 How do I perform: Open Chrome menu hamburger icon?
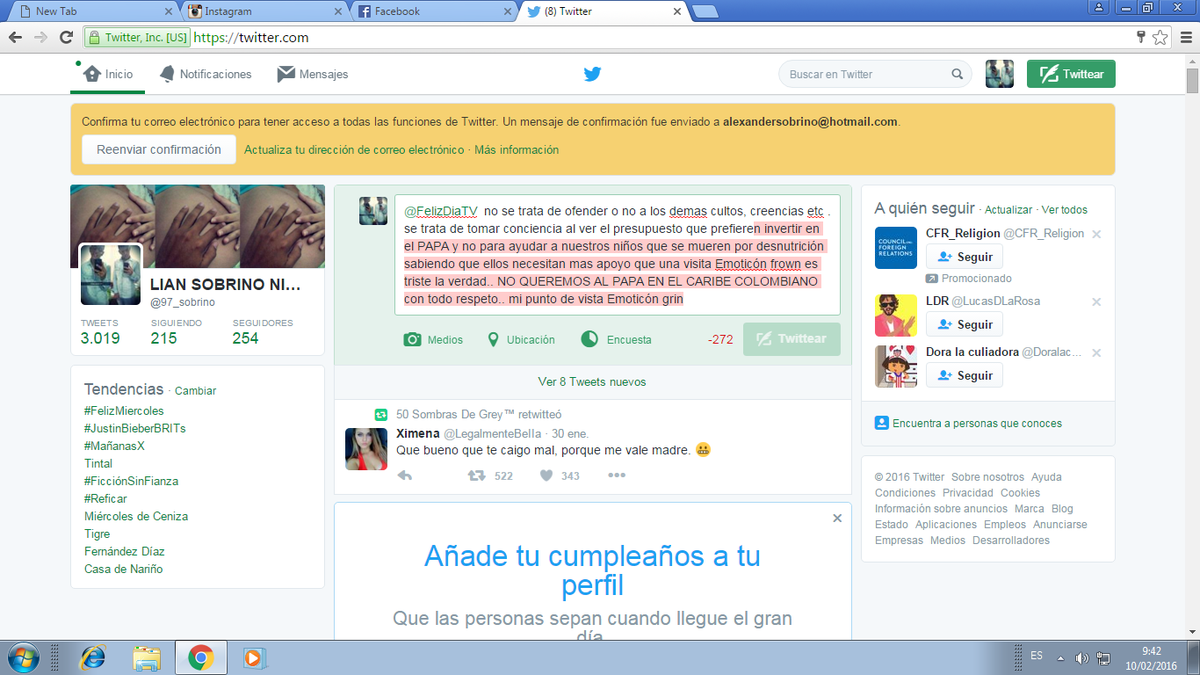click(x=1184, y=38)
